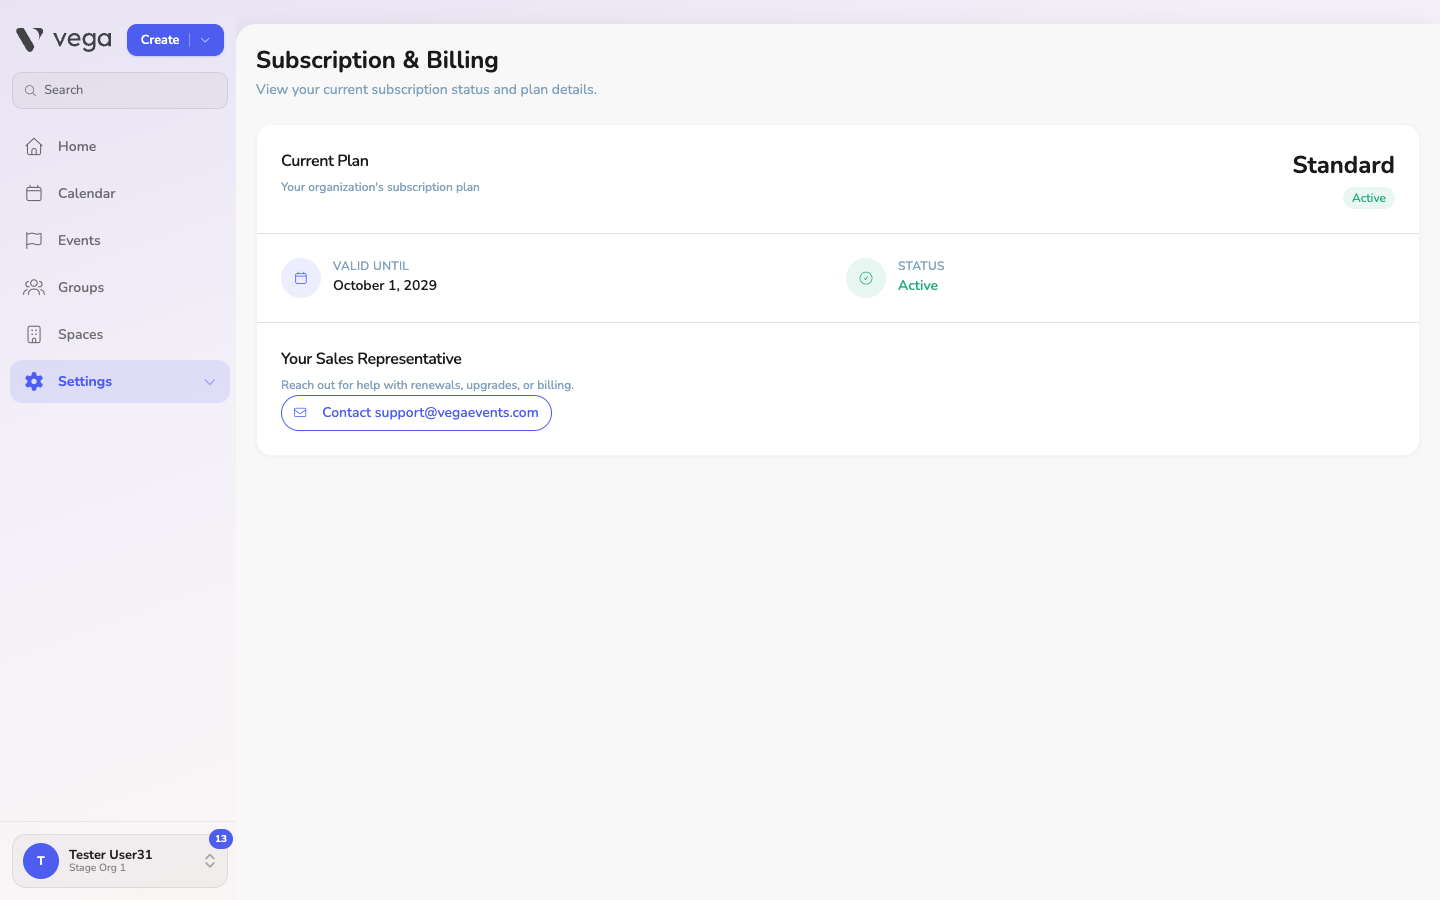
Task: Click the green Active badge under Standard
Action: (1369, 198)
